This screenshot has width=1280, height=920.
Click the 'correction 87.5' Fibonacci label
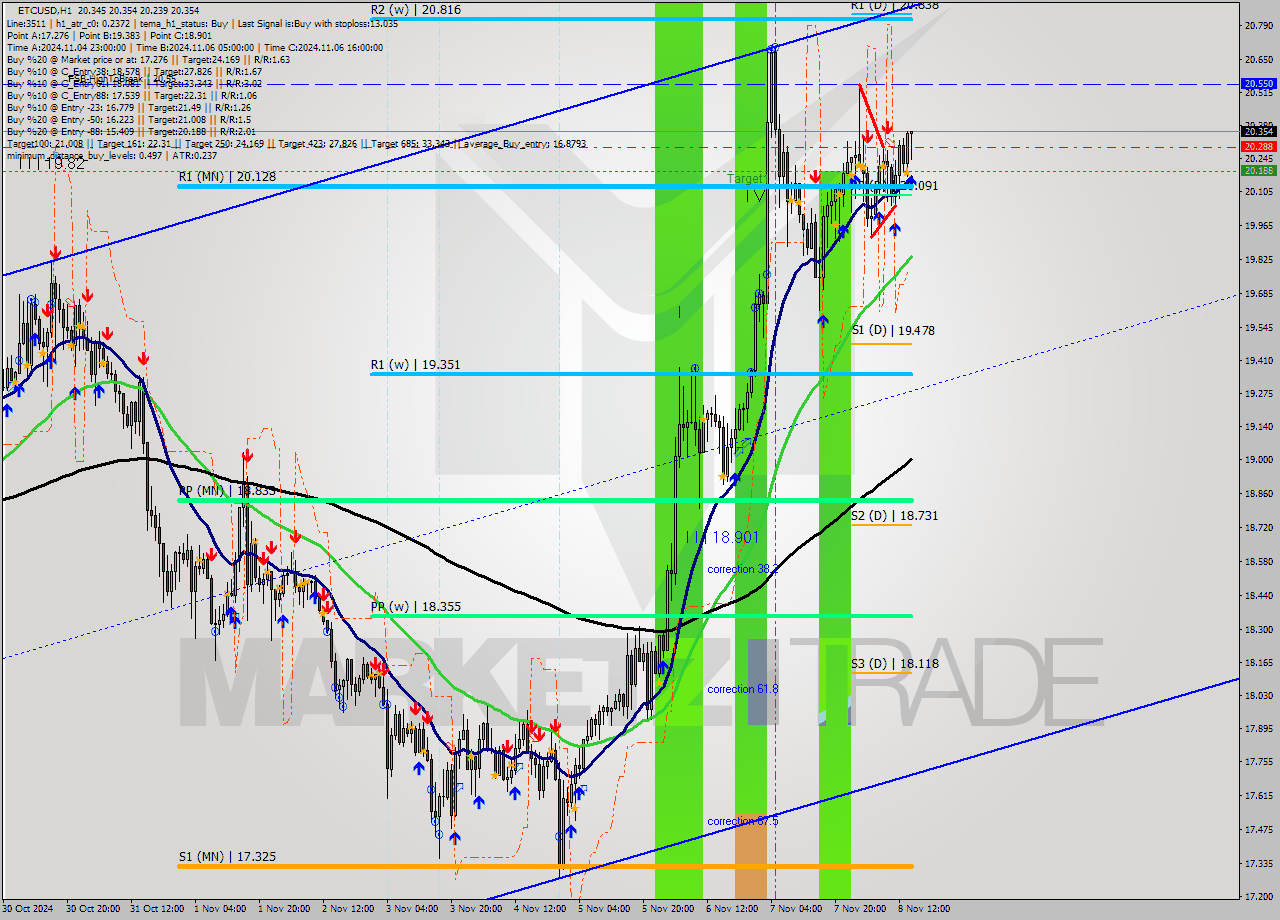coord(742,821)
